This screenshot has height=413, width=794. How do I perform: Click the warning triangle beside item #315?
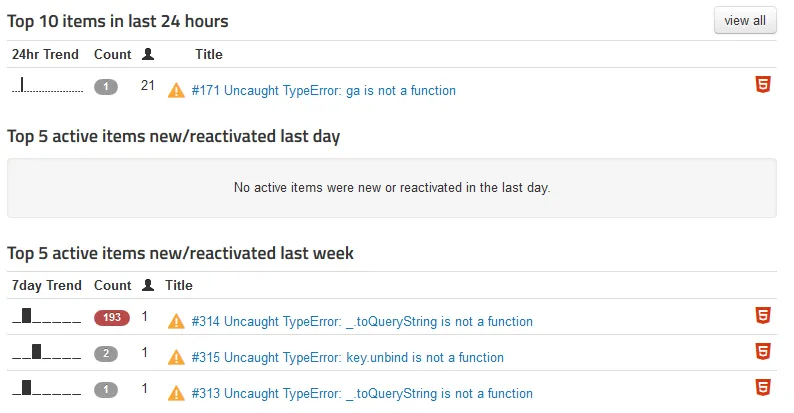pos(176,357)
